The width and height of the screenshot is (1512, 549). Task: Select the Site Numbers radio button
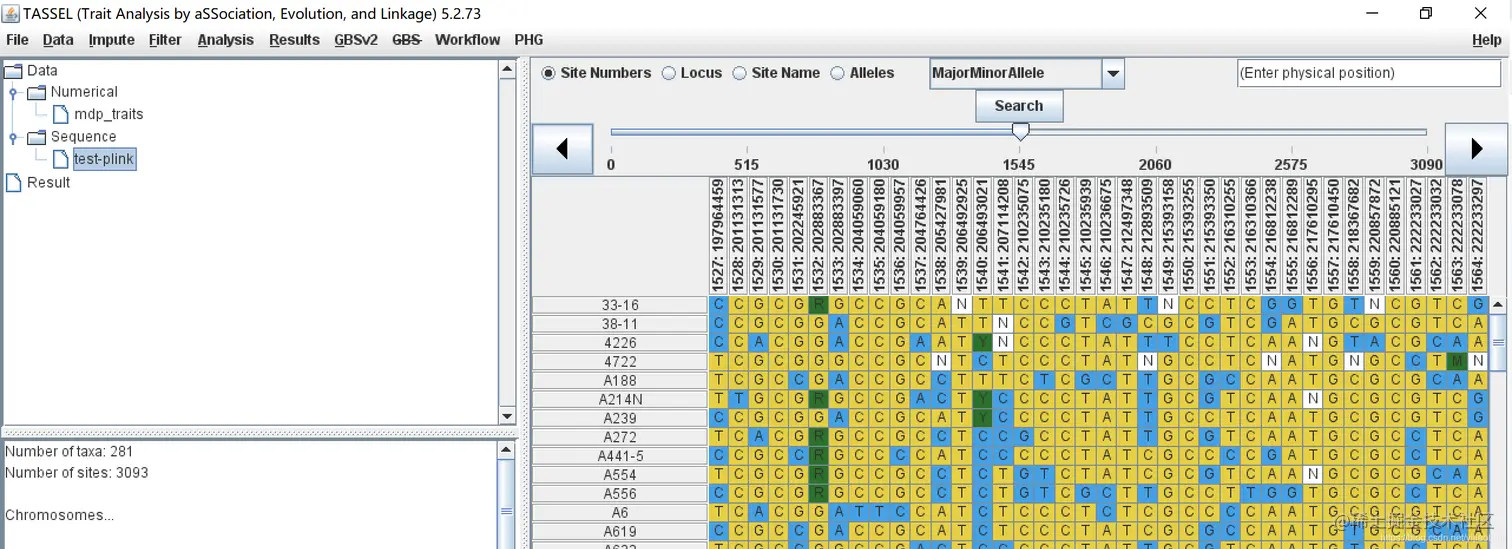click(548, 73)
